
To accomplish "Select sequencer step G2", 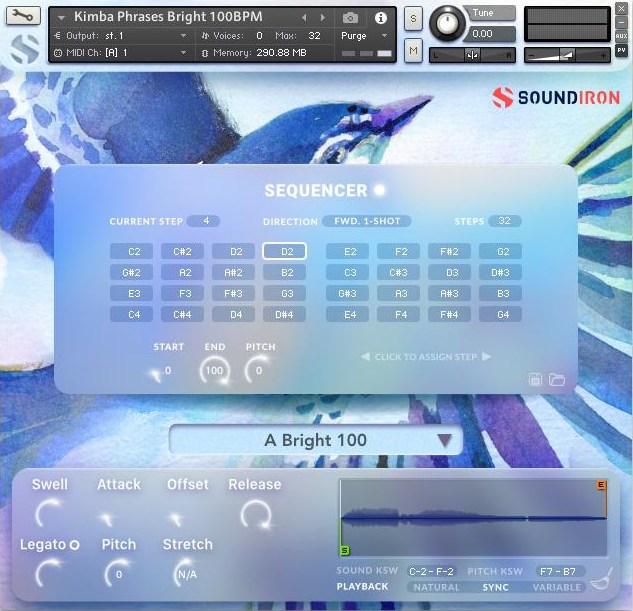I will coord(500,251).
